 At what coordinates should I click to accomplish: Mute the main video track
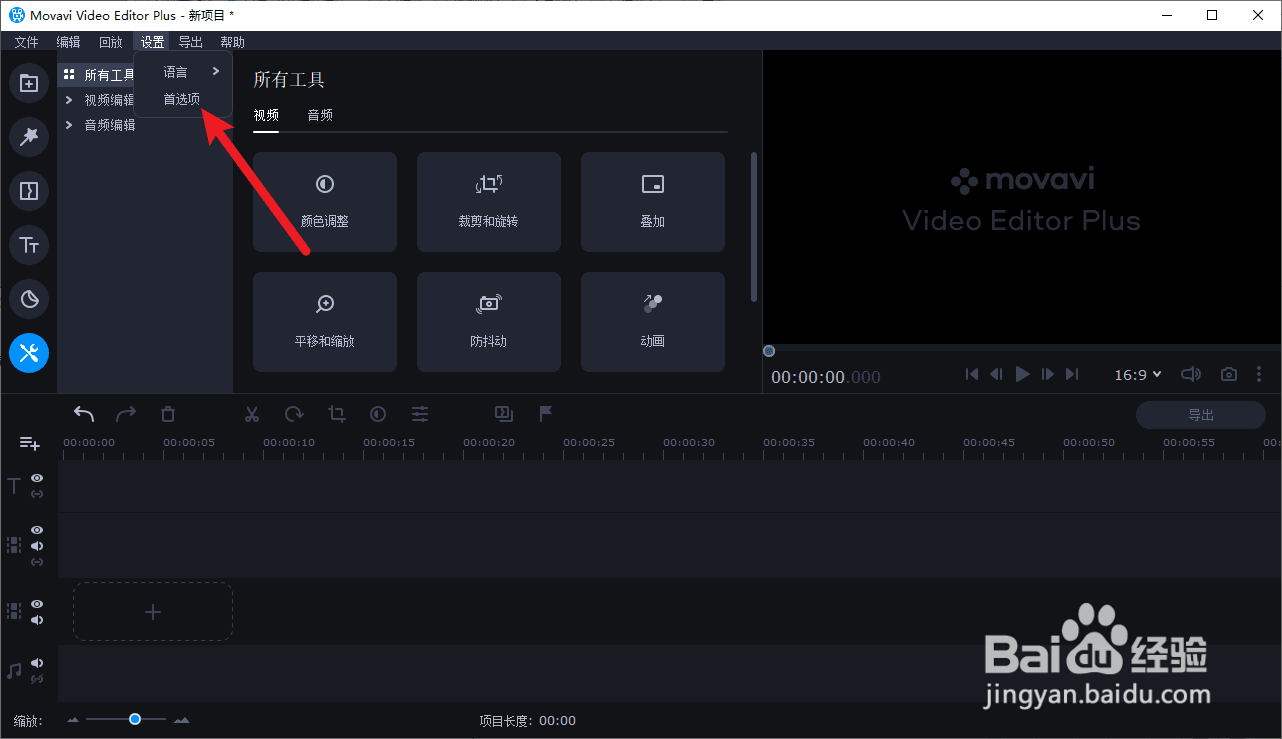click(x=37, y=620)
